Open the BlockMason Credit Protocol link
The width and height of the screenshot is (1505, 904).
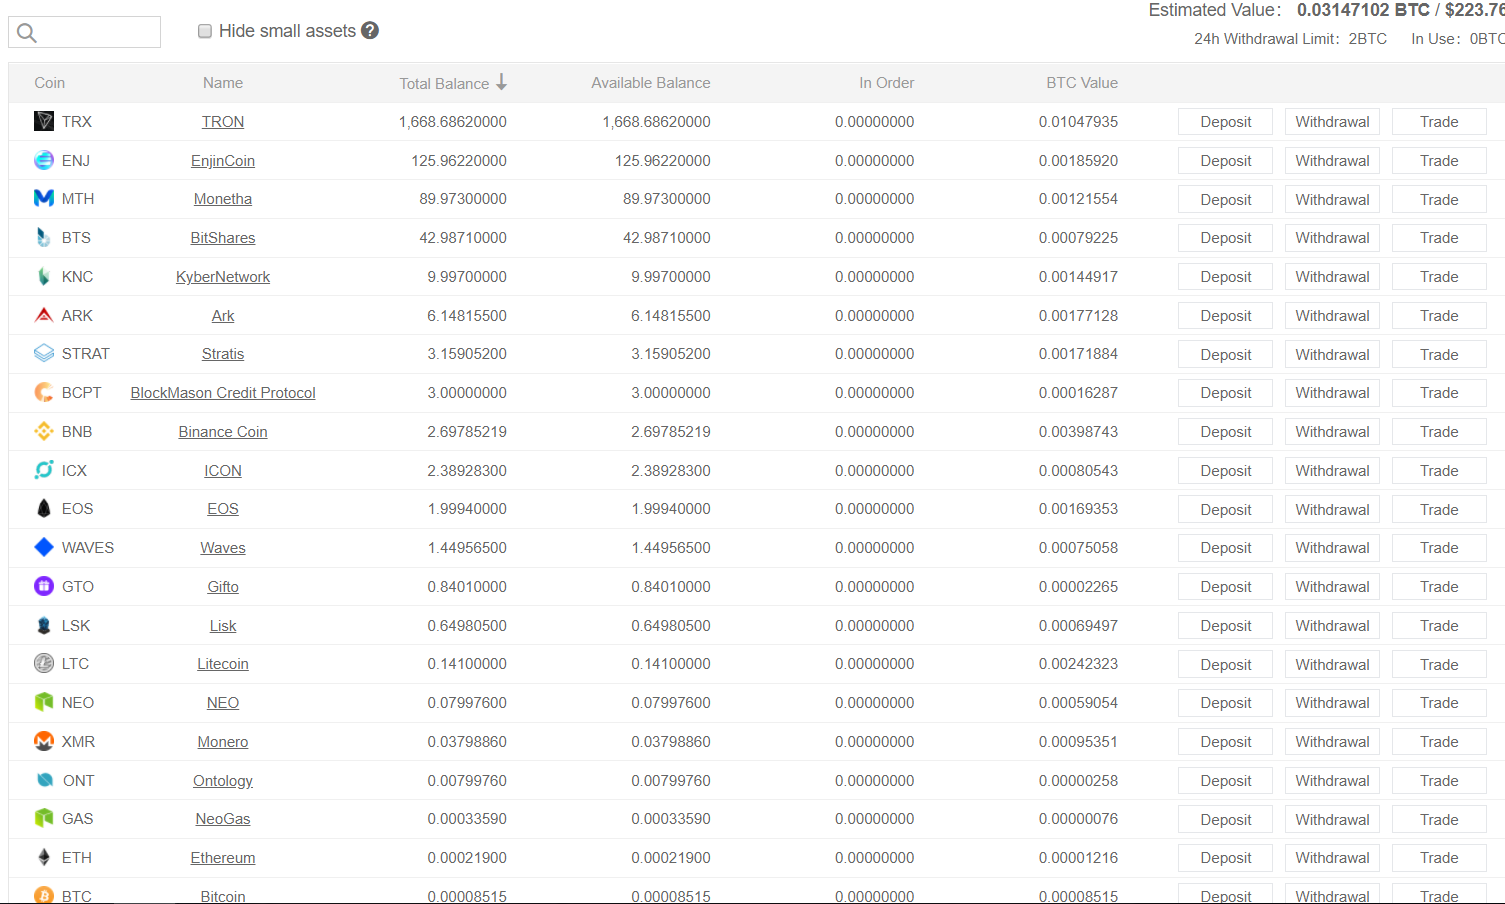(223, 393)
